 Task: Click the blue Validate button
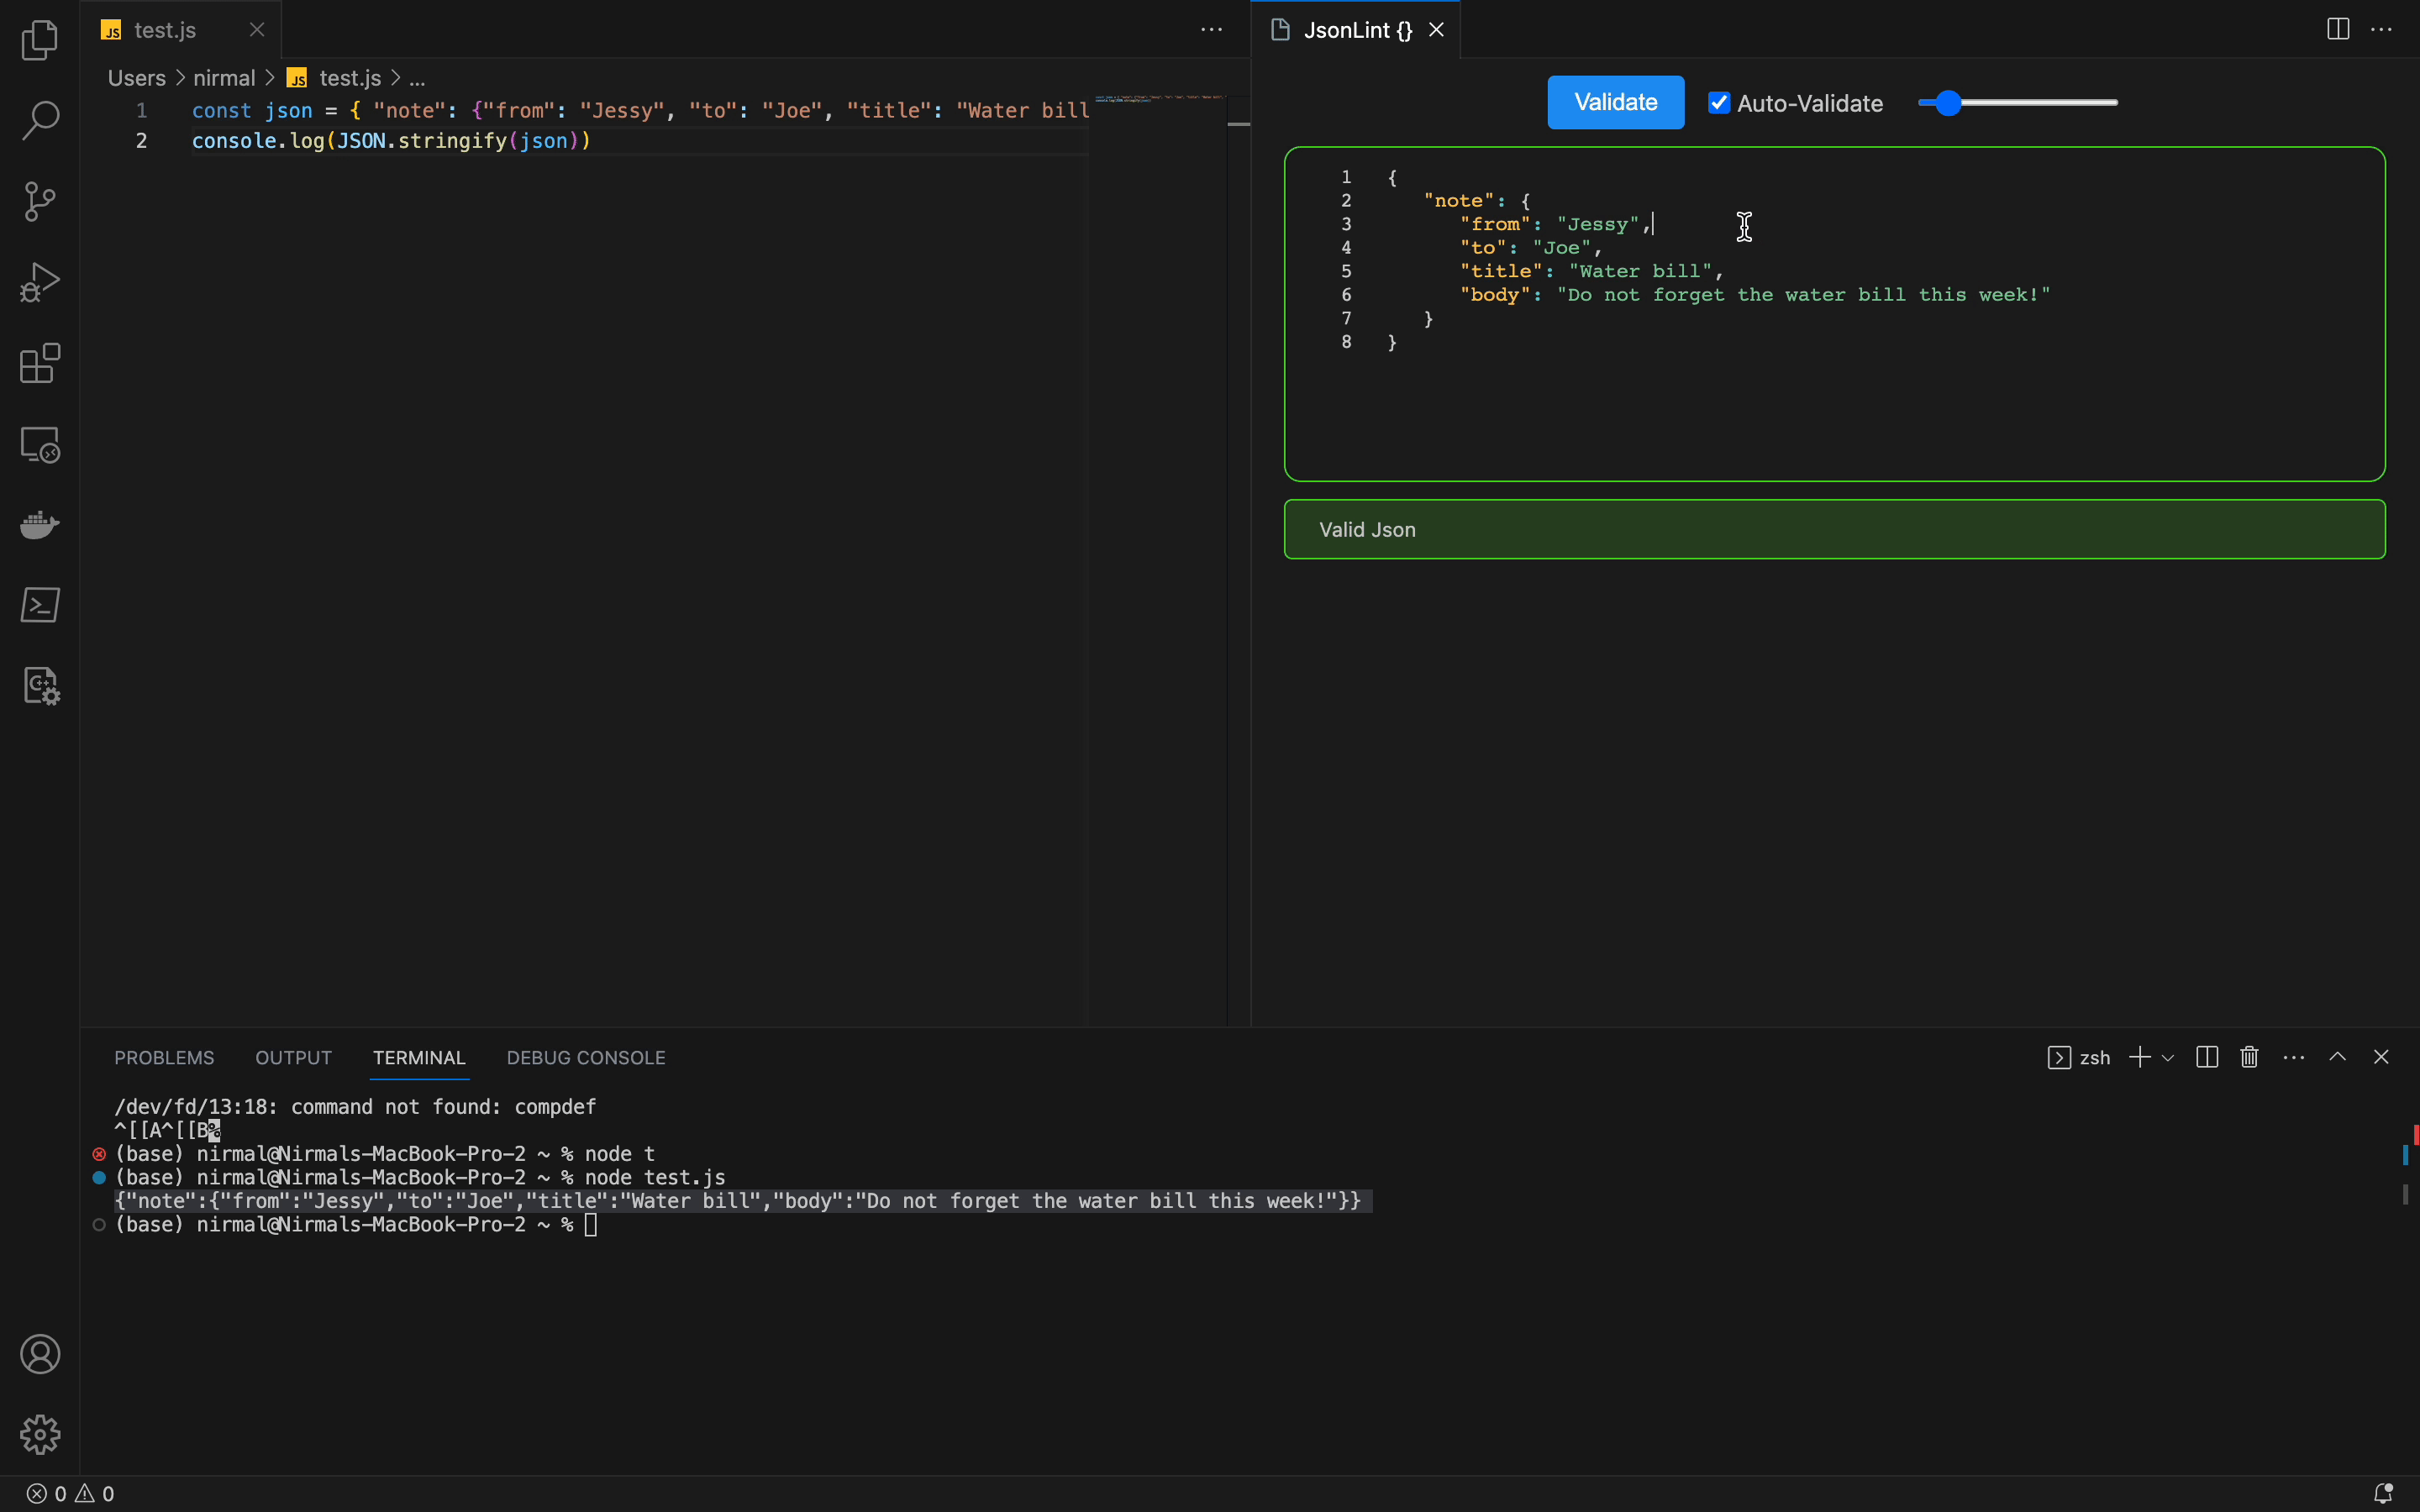pyautogui.click(x=1615, y=102)
